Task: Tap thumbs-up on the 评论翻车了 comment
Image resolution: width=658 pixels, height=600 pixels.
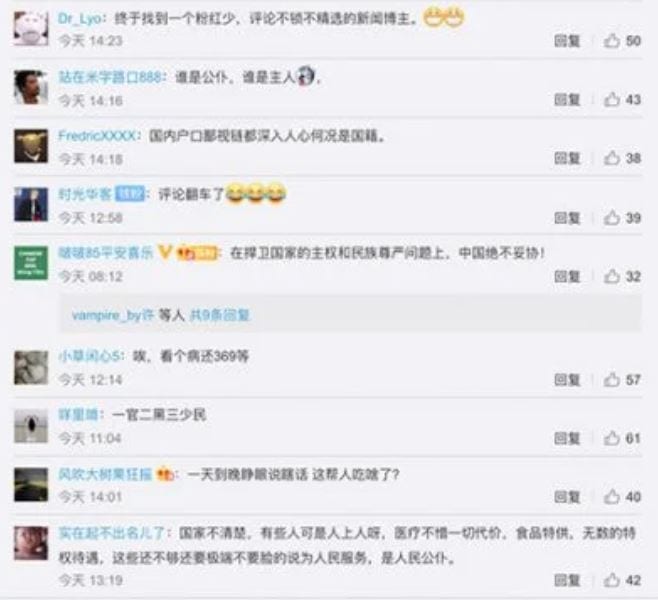Action: point(611,217)
